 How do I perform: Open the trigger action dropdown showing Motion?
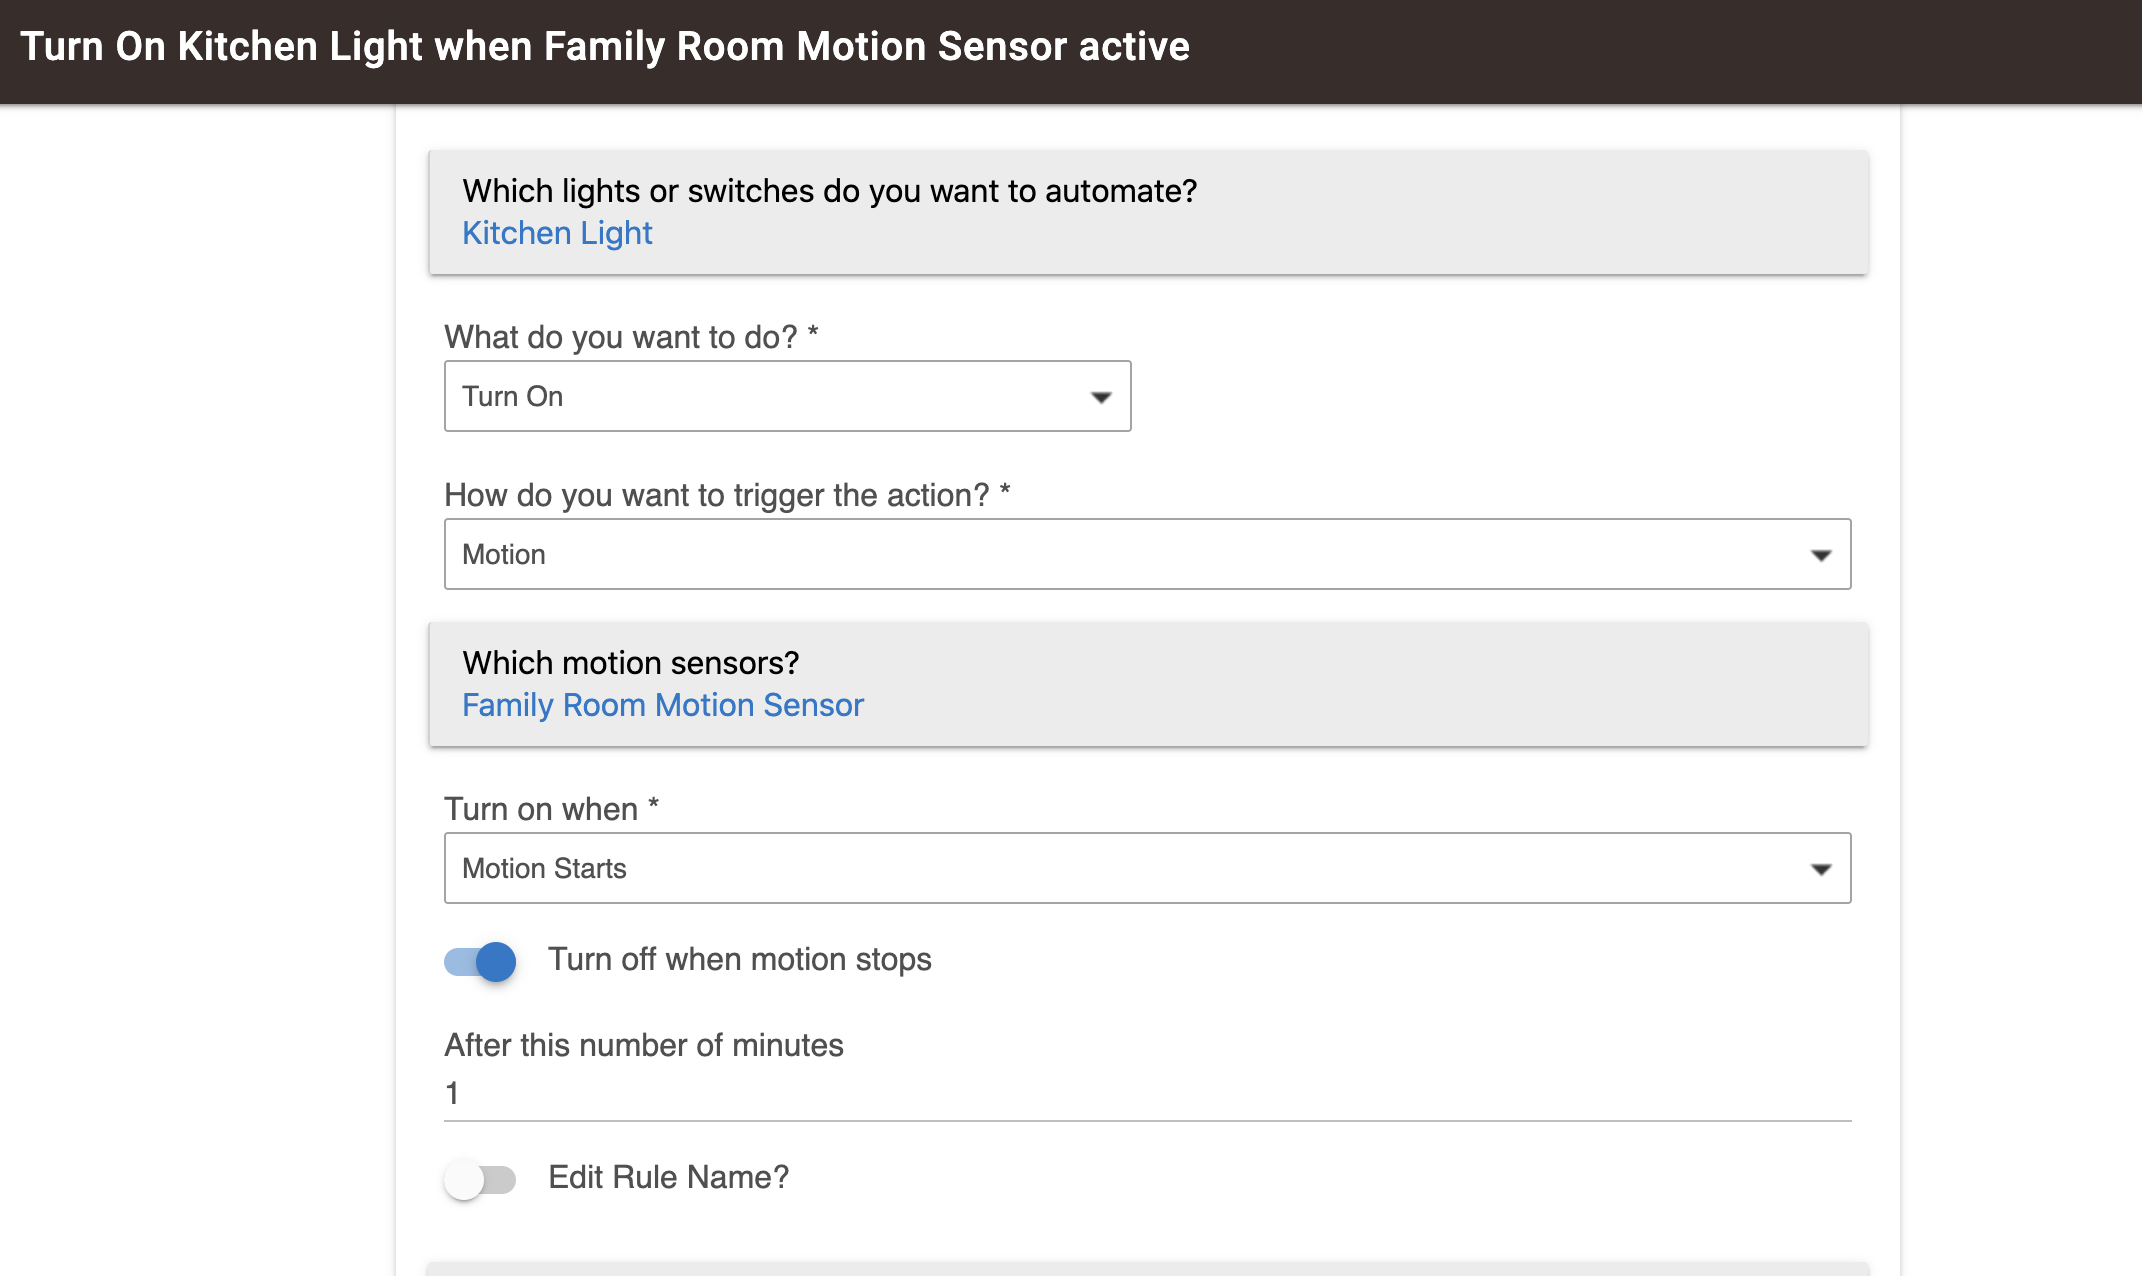click(1148, 554)
